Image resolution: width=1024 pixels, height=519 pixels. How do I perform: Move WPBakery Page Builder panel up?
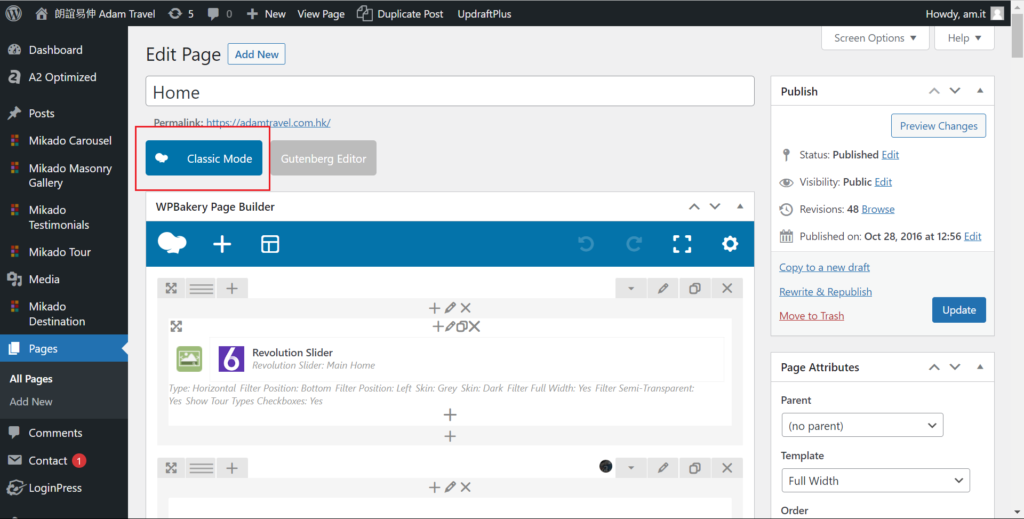pos(694,206)
